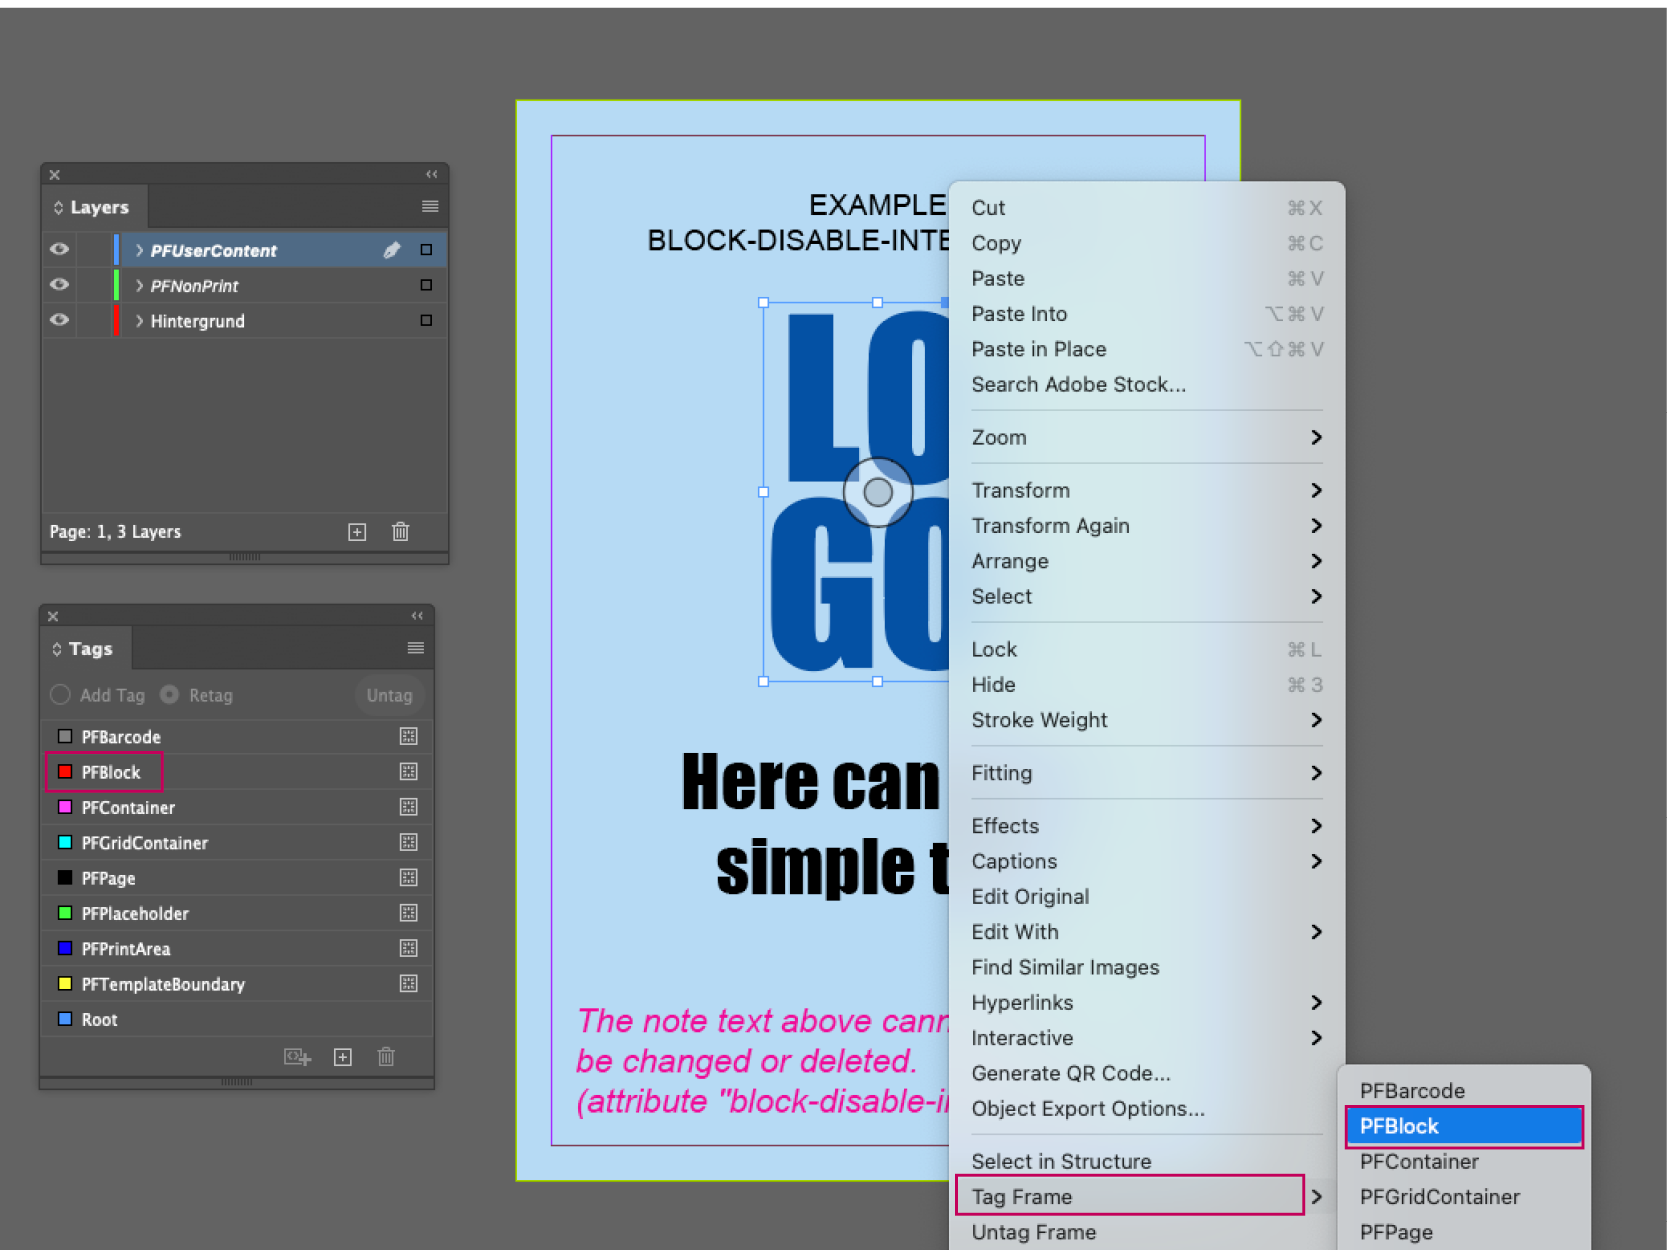This screenshot has height=1250, width=1667.
Task: Click the delete tag trash icon
Action: click(x=386, y=1057)
